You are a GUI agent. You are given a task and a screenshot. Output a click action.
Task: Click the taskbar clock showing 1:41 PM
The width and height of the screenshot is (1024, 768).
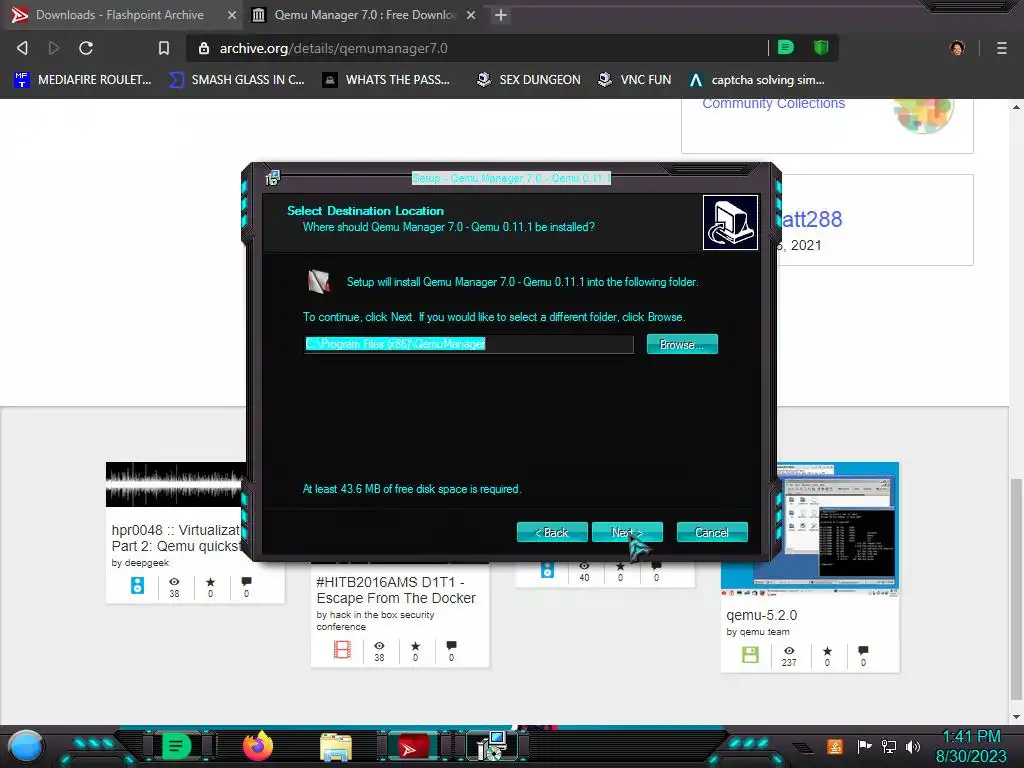click(x=971, y=737)
